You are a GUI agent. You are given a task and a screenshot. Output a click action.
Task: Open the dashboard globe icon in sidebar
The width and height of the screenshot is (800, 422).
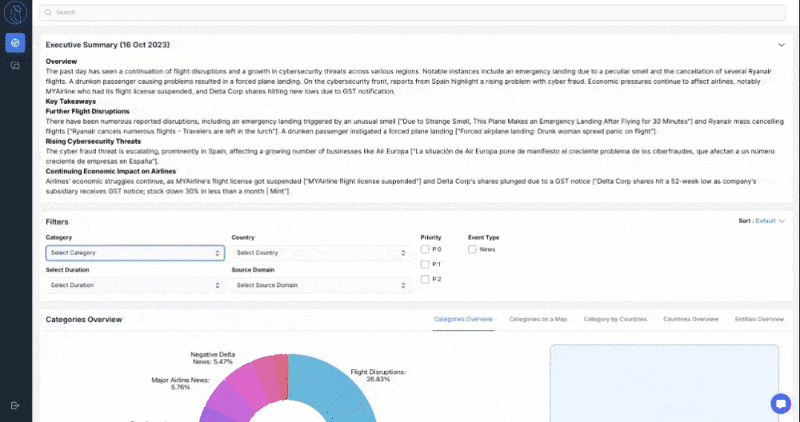point(15,43)
